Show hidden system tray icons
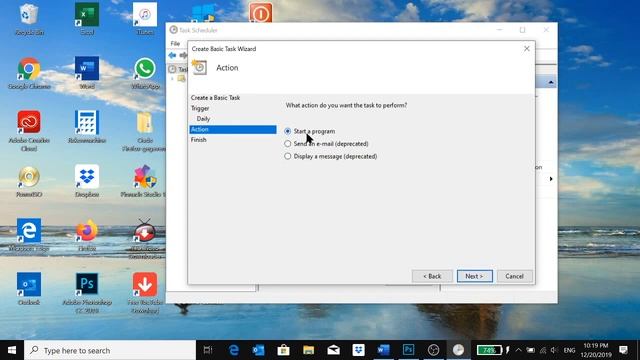 (x=518, y=350)
